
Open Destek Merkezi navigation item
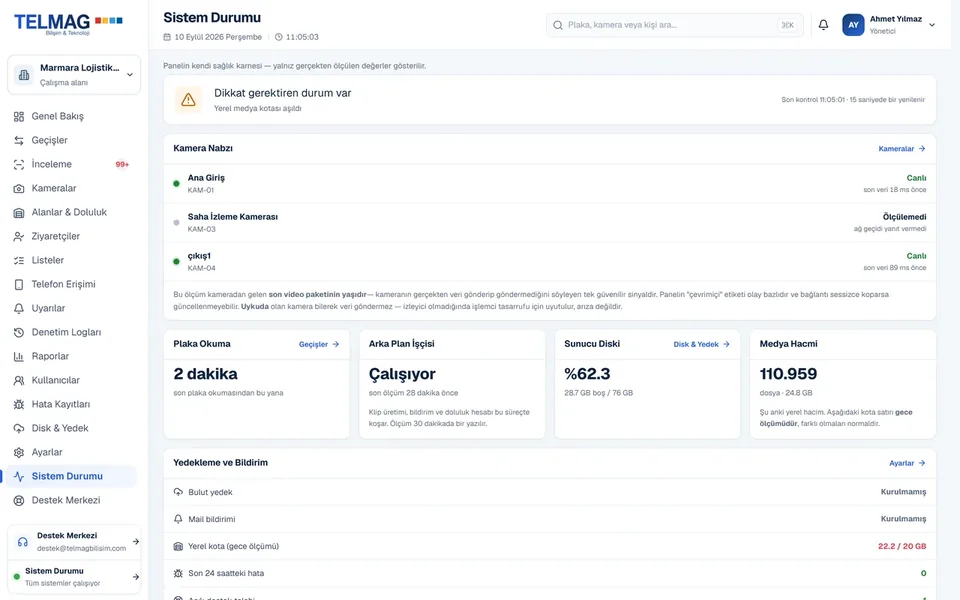71,500
